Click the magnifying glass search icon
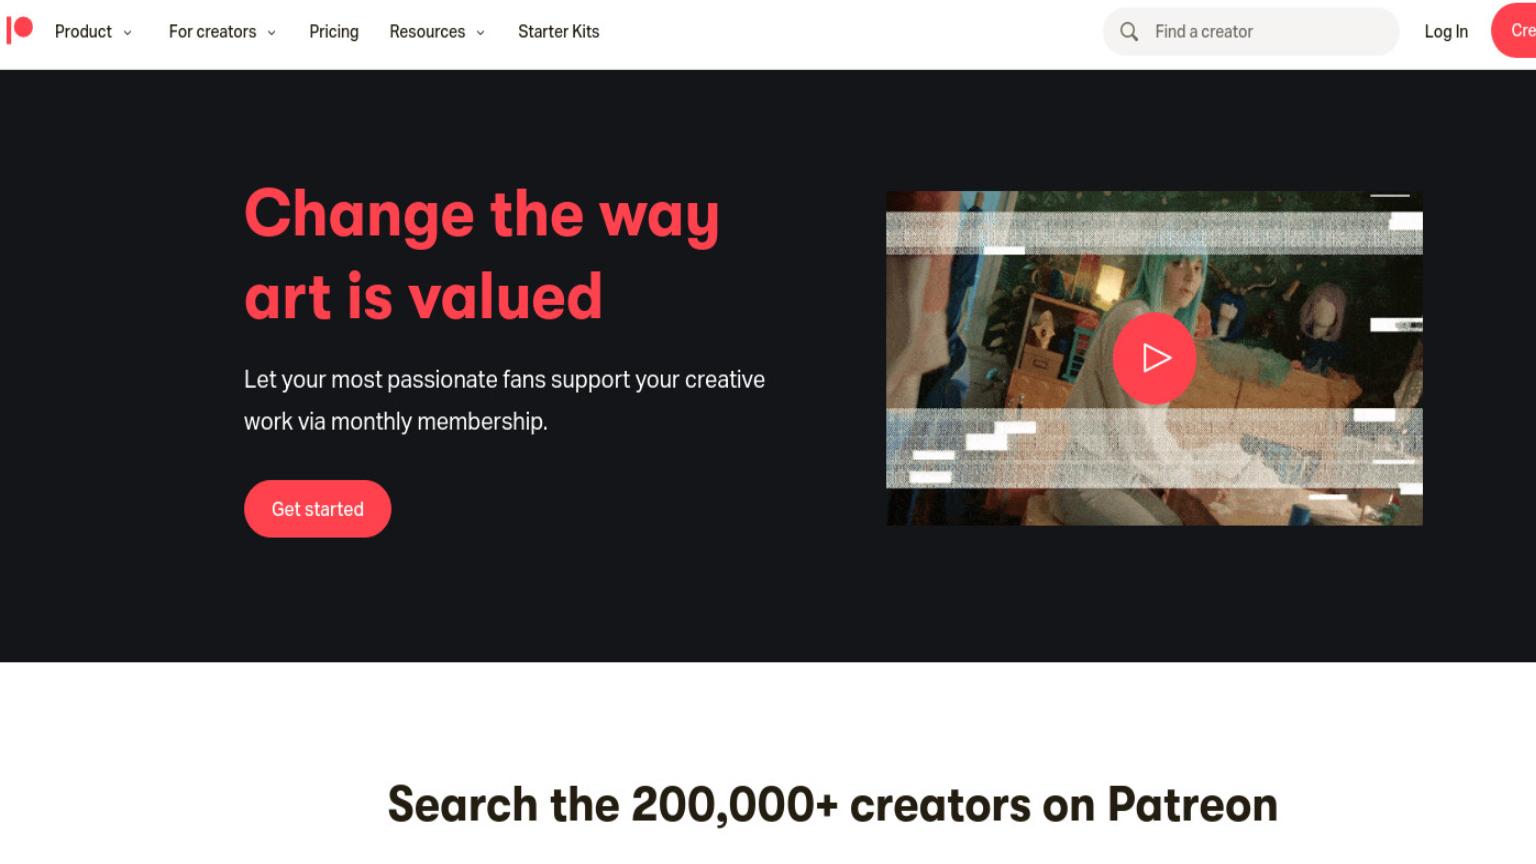 point(1129,32)
